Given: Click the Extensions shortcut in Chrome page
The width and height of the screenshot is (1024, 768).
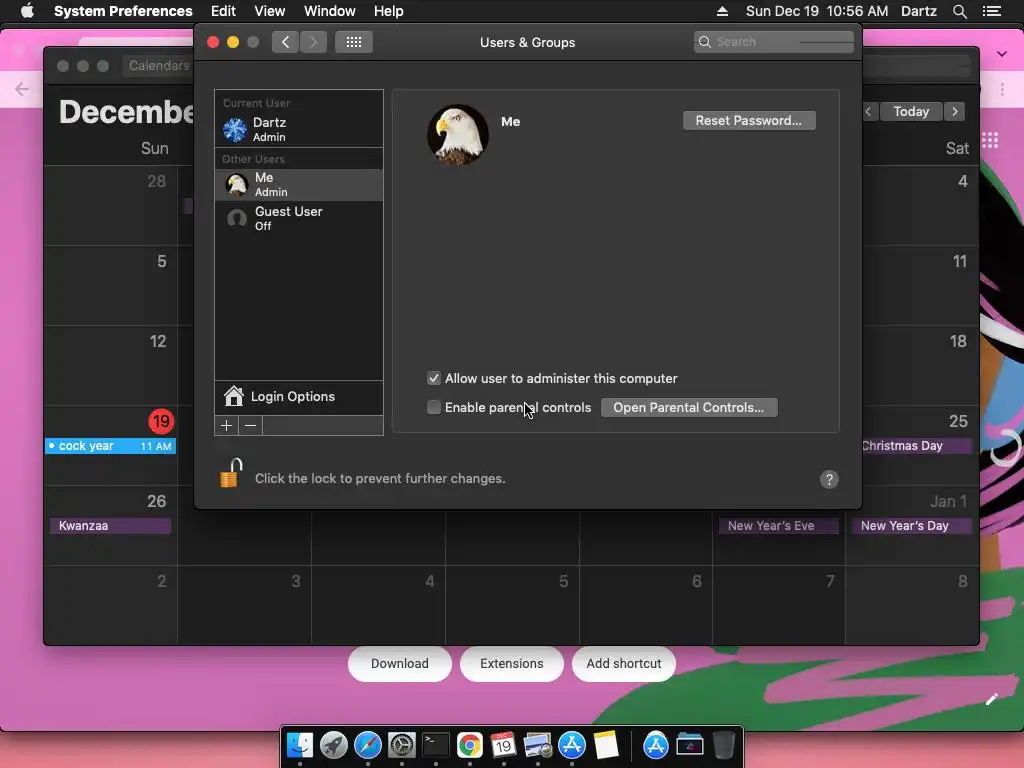Looking at the screenshot, I should [511, 664].
